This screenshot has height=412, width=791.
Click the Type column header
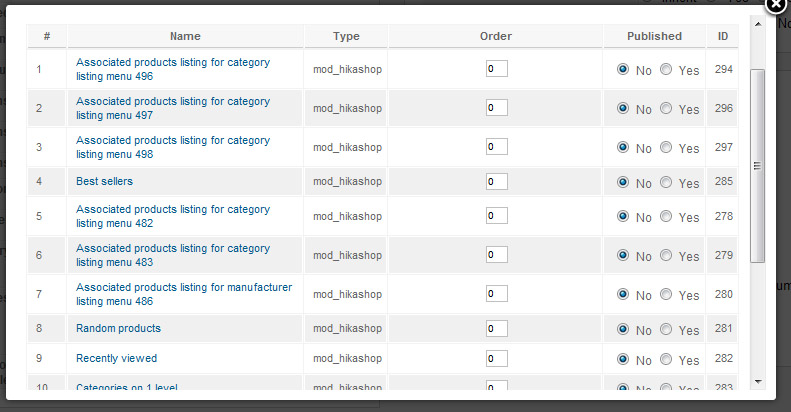(346, 36)
